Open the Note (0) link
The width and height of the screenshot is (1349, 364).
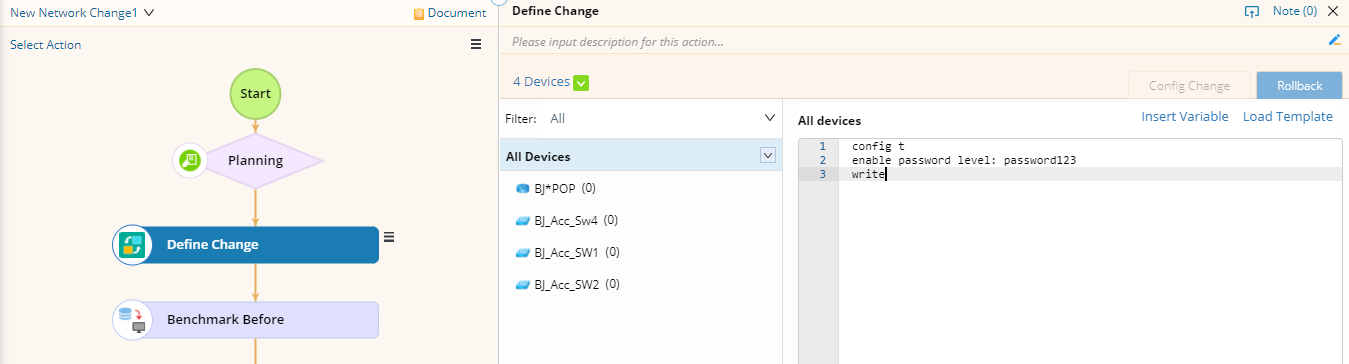(x=1295, y=11)
